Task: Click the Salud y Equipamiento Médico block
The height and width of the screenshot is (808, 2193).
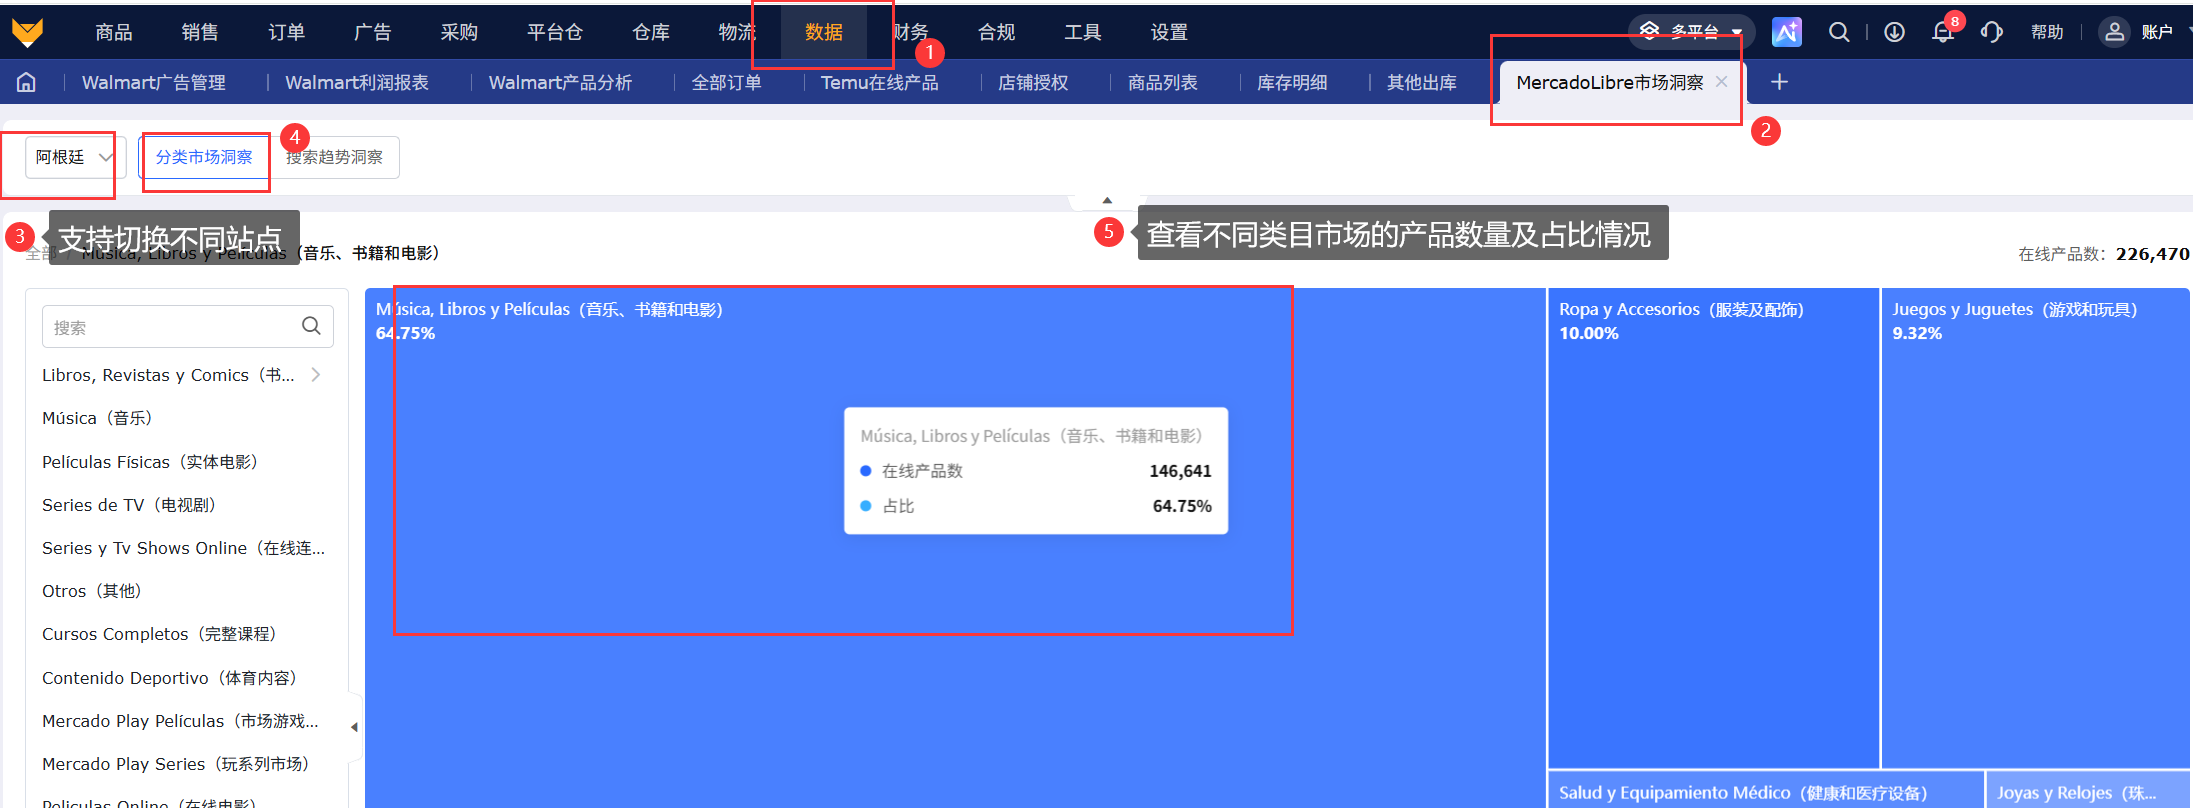Action: click(x=1765, y=790)
